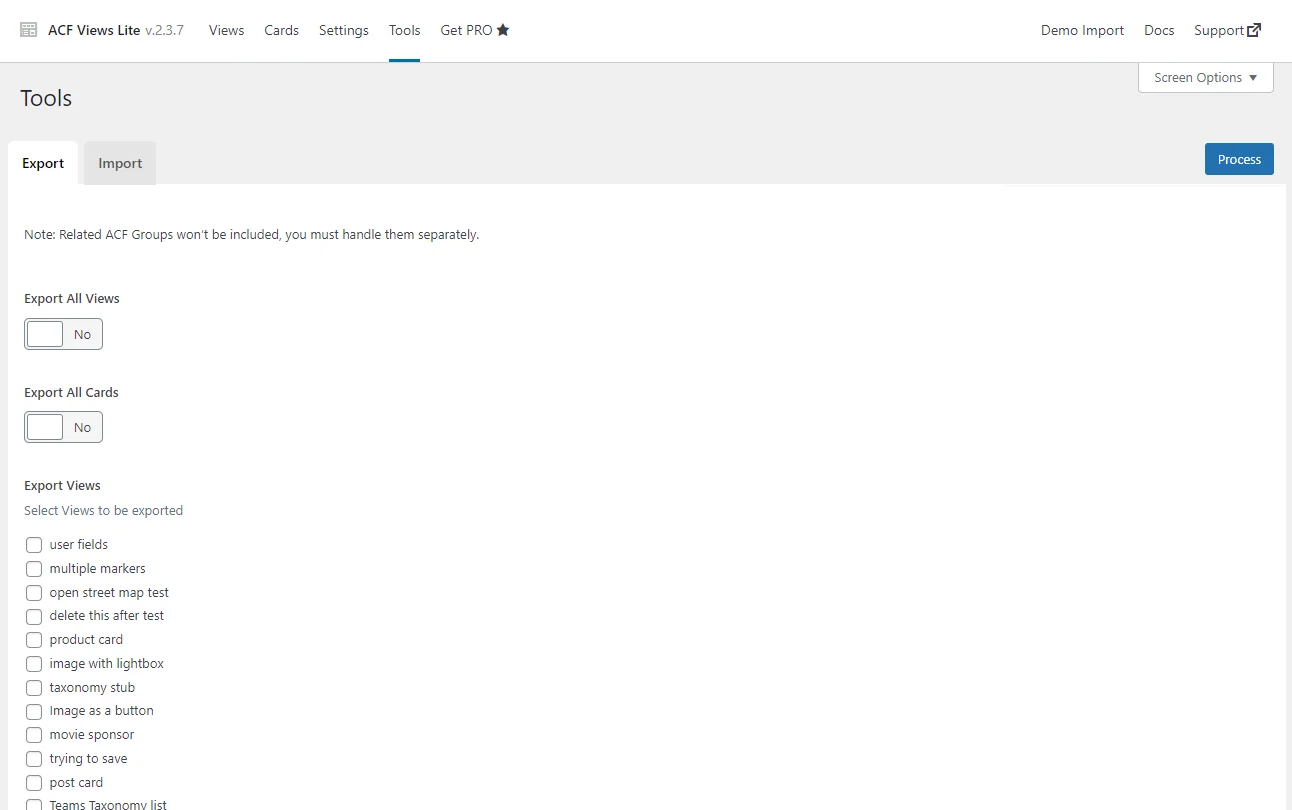Screen dimensions: 1292x810
Task: Check the open street map test checkbox
Action: (x=34, y=593)
